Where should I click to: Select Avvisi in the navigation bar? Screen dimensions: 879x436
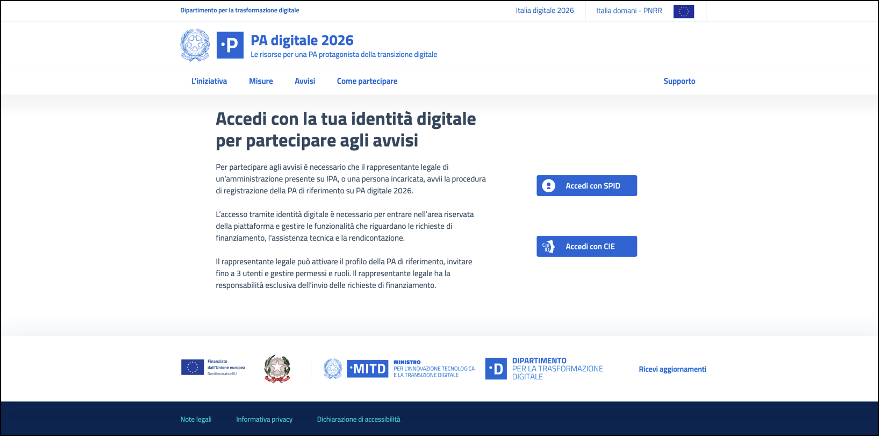[x=305, y=81]
